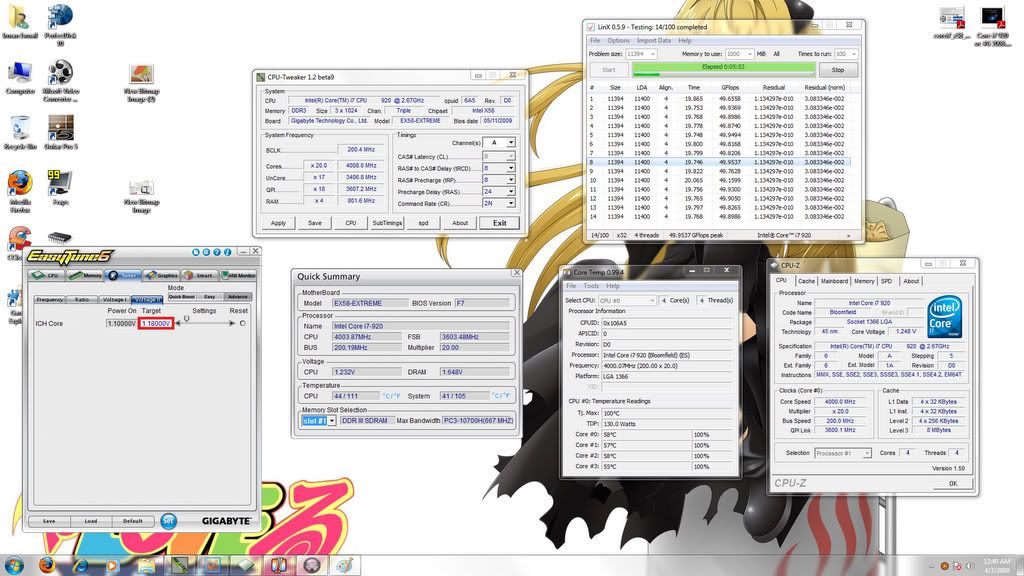
Task: Click the Mozilla Firefox desktop icon
Action: [19, 184]
